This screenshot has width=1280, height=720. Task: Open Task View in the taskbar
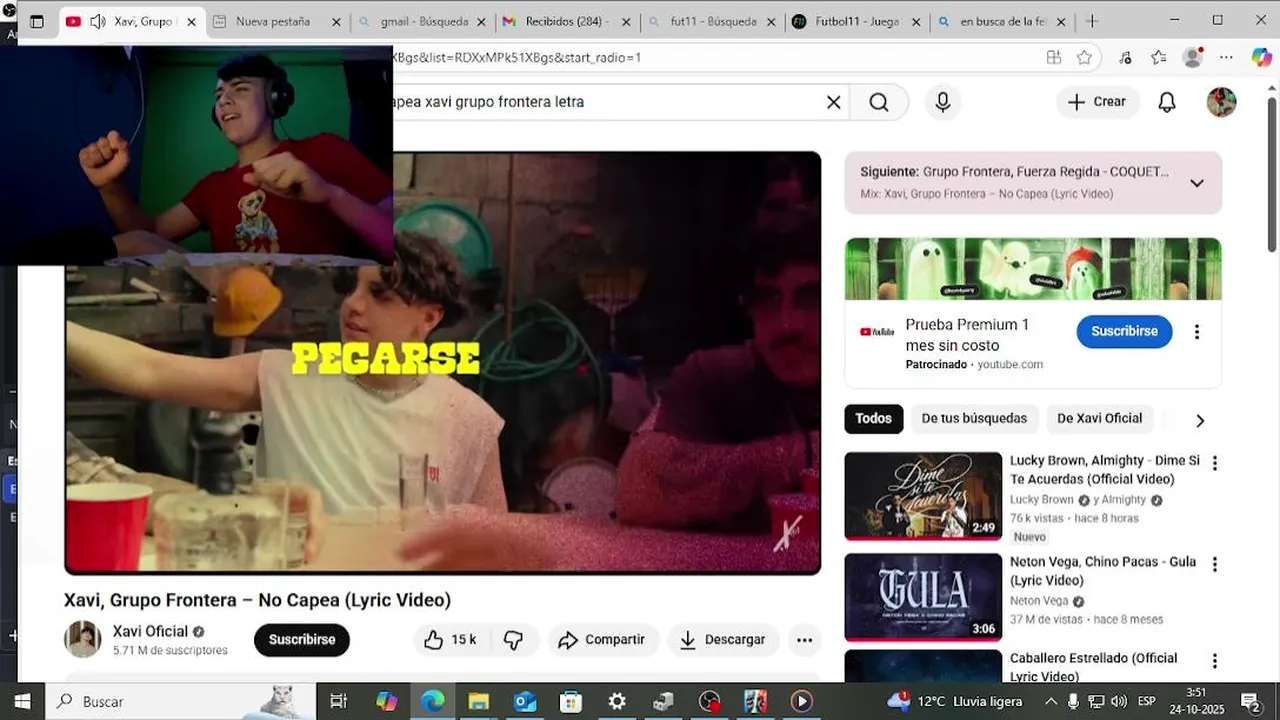tap(339, 702)
